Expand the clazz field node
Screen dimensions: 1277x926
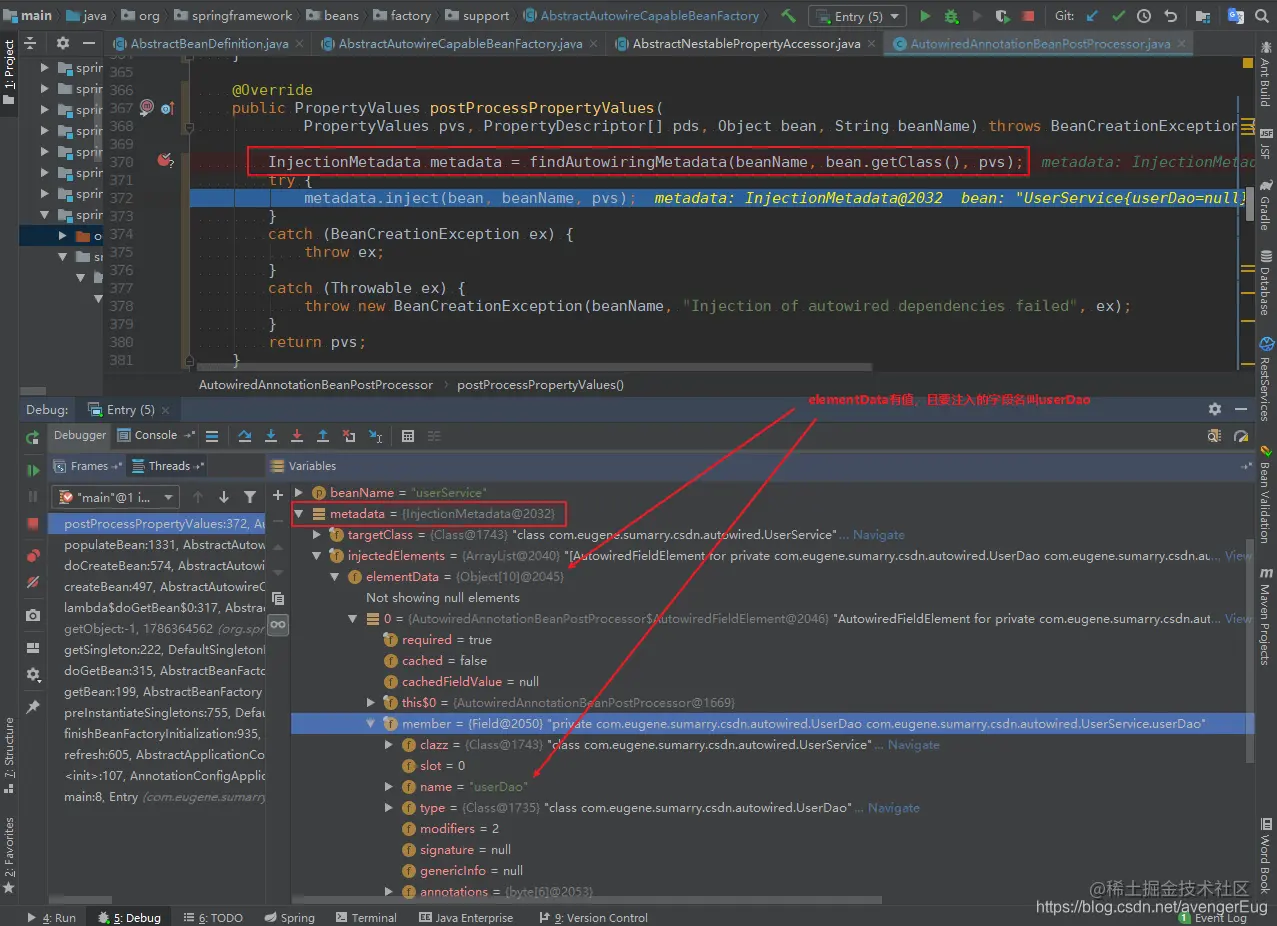389,745
